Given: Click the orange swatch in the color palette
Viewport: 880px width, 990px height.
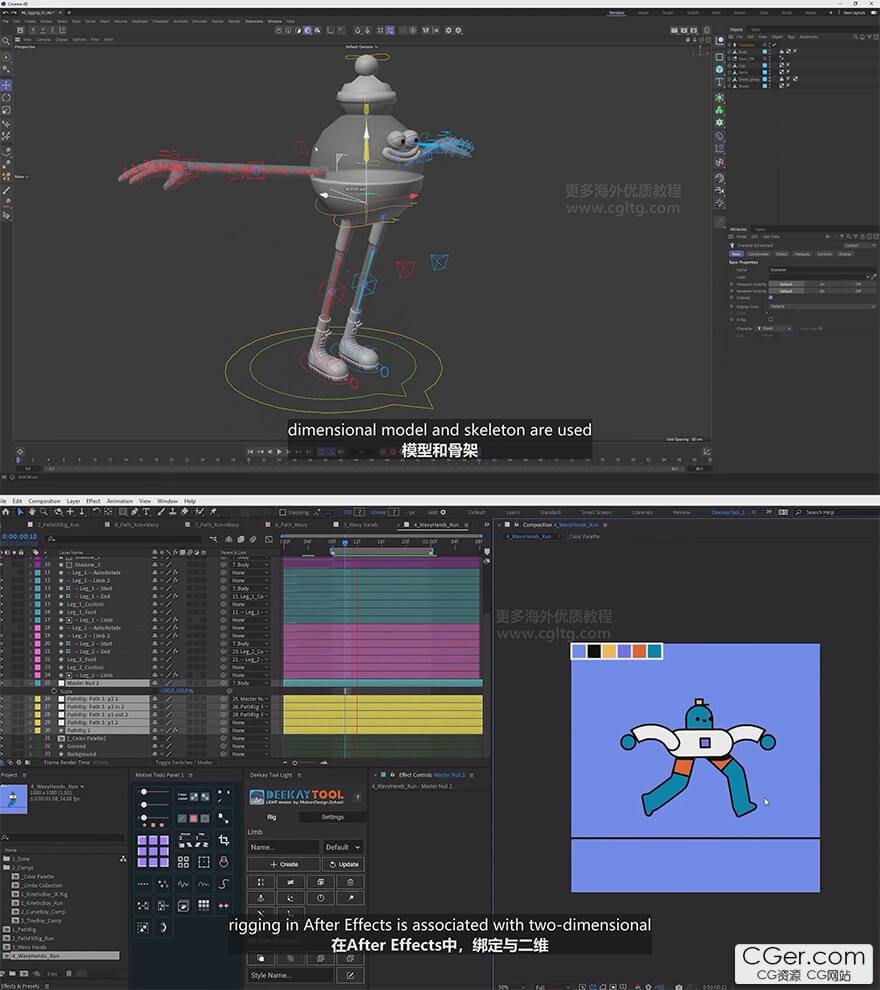Looking at the screenshot, I should click(x=639, y=651).
